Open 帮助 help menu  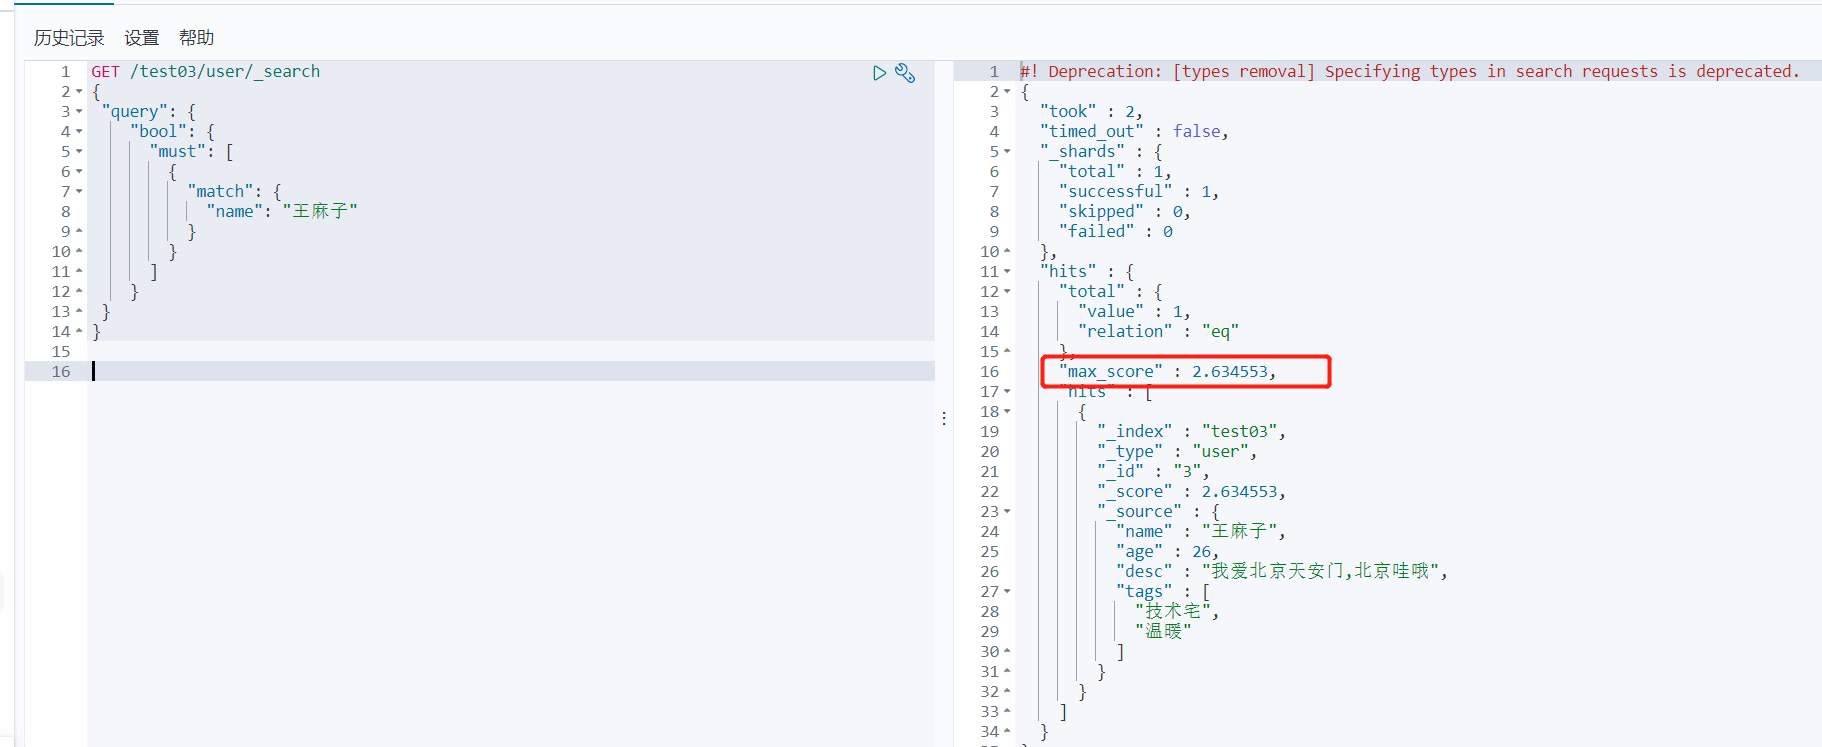(196, 38)
